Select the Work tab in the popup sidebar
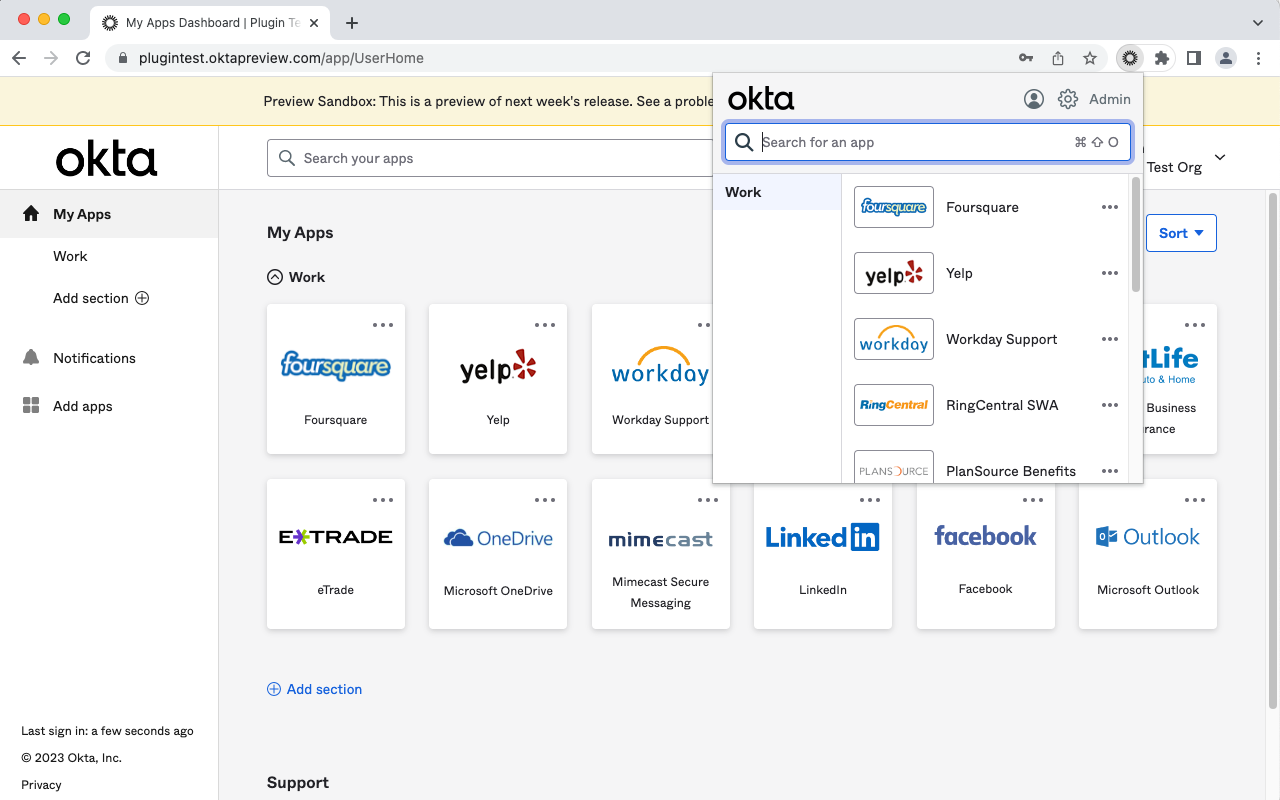1280x800 pixels. click(x=743, y=192)
